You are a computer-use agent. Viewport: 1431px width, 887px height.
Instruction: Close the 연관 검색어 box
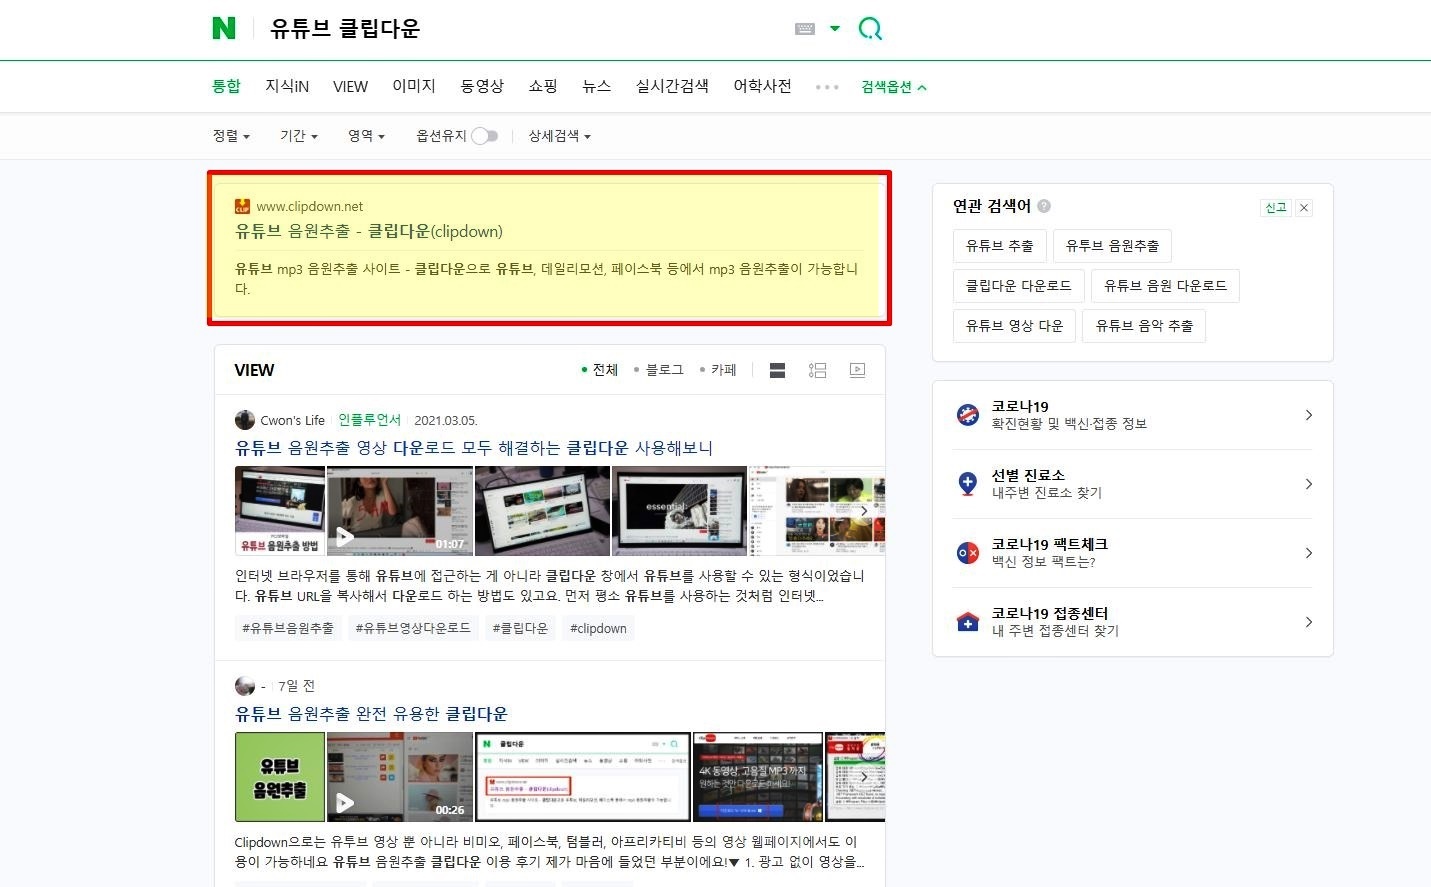[x=1304, y=208]
